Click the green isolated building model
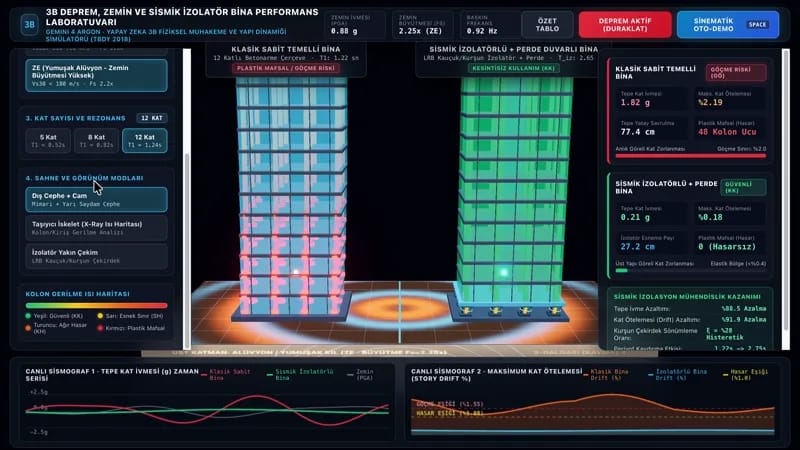 click(x=514, y=194)
